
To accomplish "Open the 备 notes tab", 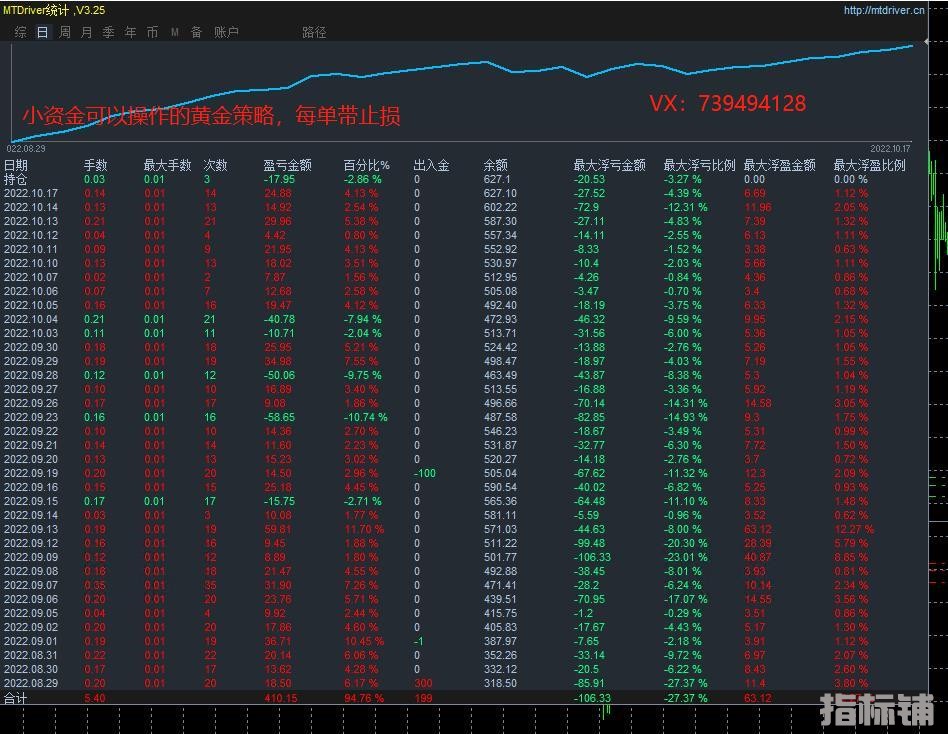I will point(196,32).
